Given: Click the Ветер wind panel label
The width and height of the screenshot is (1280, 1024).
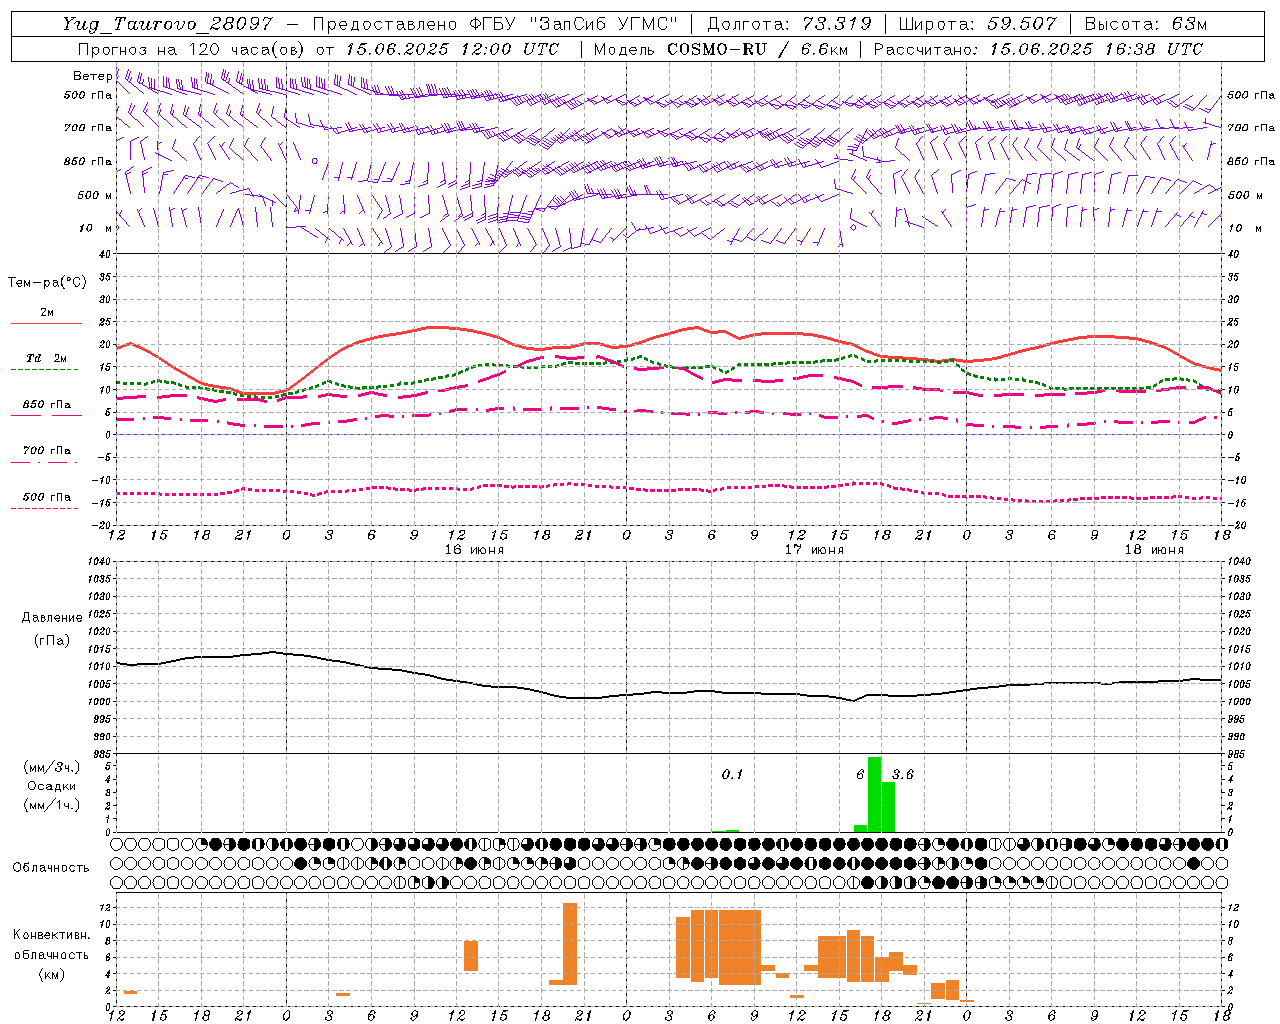Looking at the screenshot, I should 92,76.
